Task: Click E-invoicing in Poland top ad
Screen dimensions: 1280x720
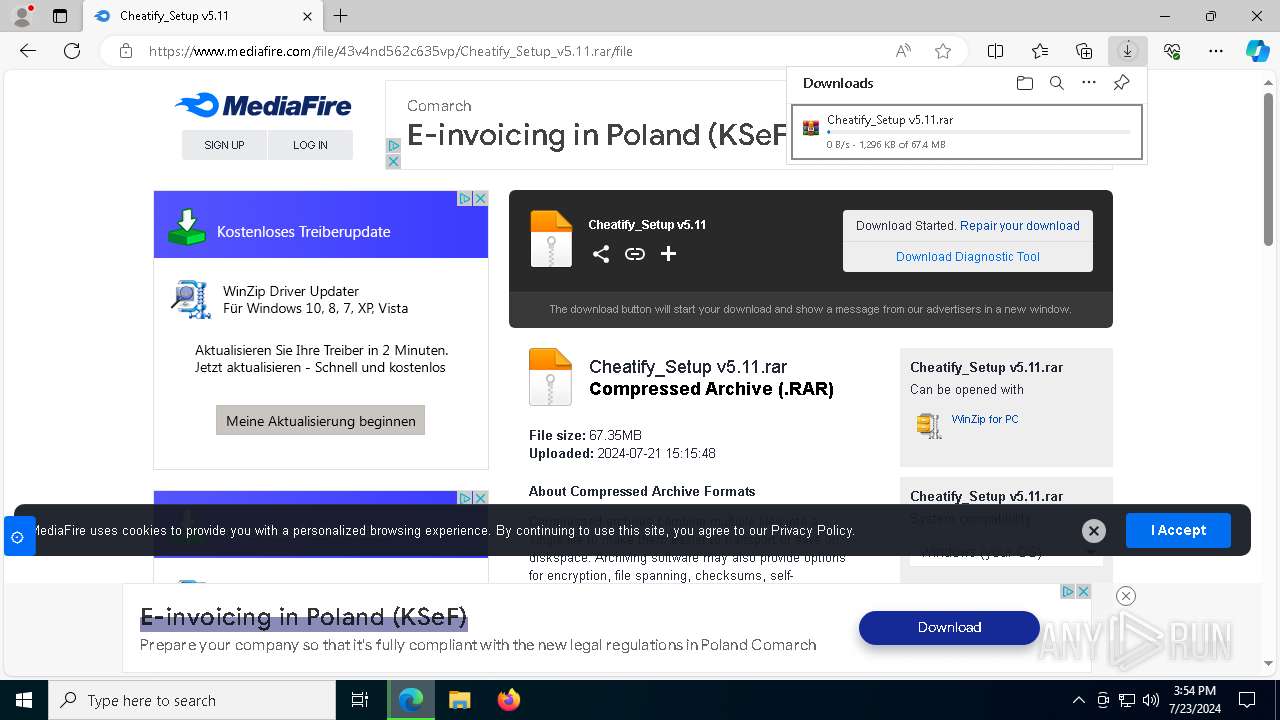Action: click(x=597, y=135)
